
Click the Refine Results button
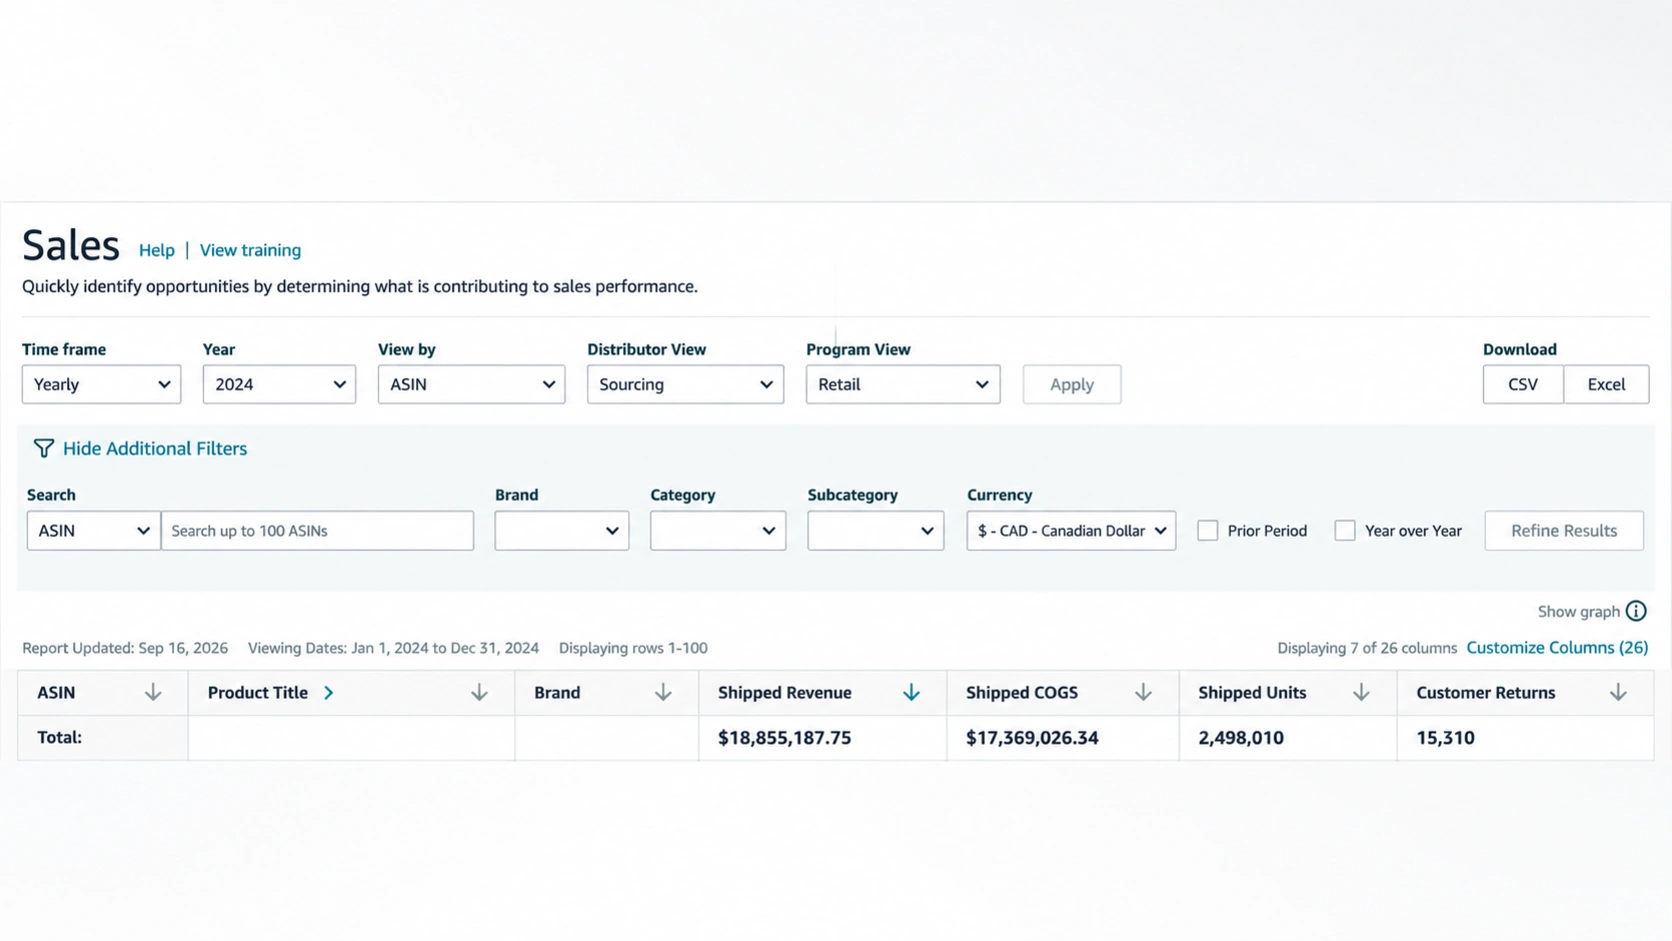click(1564, 530)
